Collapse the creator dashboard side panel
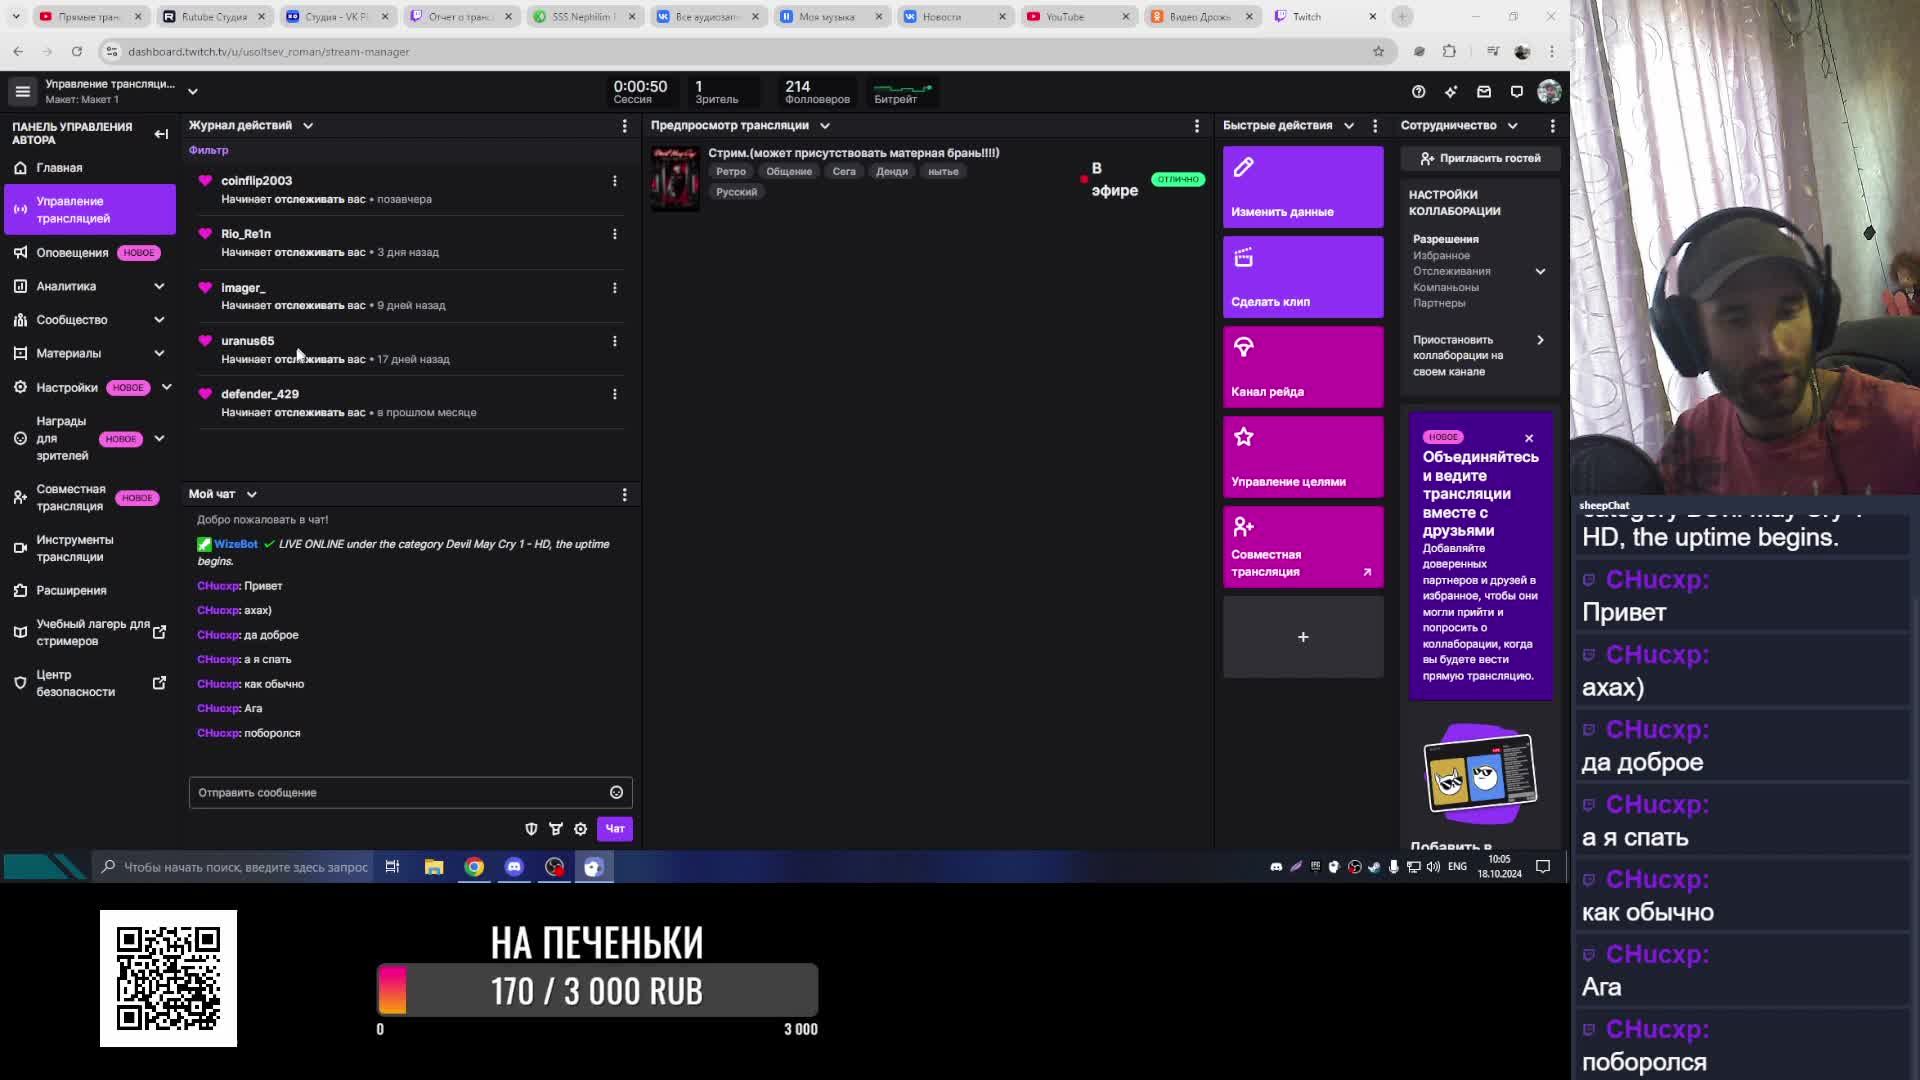This screenshot has height=1080, width=1920. pos(161,133)
